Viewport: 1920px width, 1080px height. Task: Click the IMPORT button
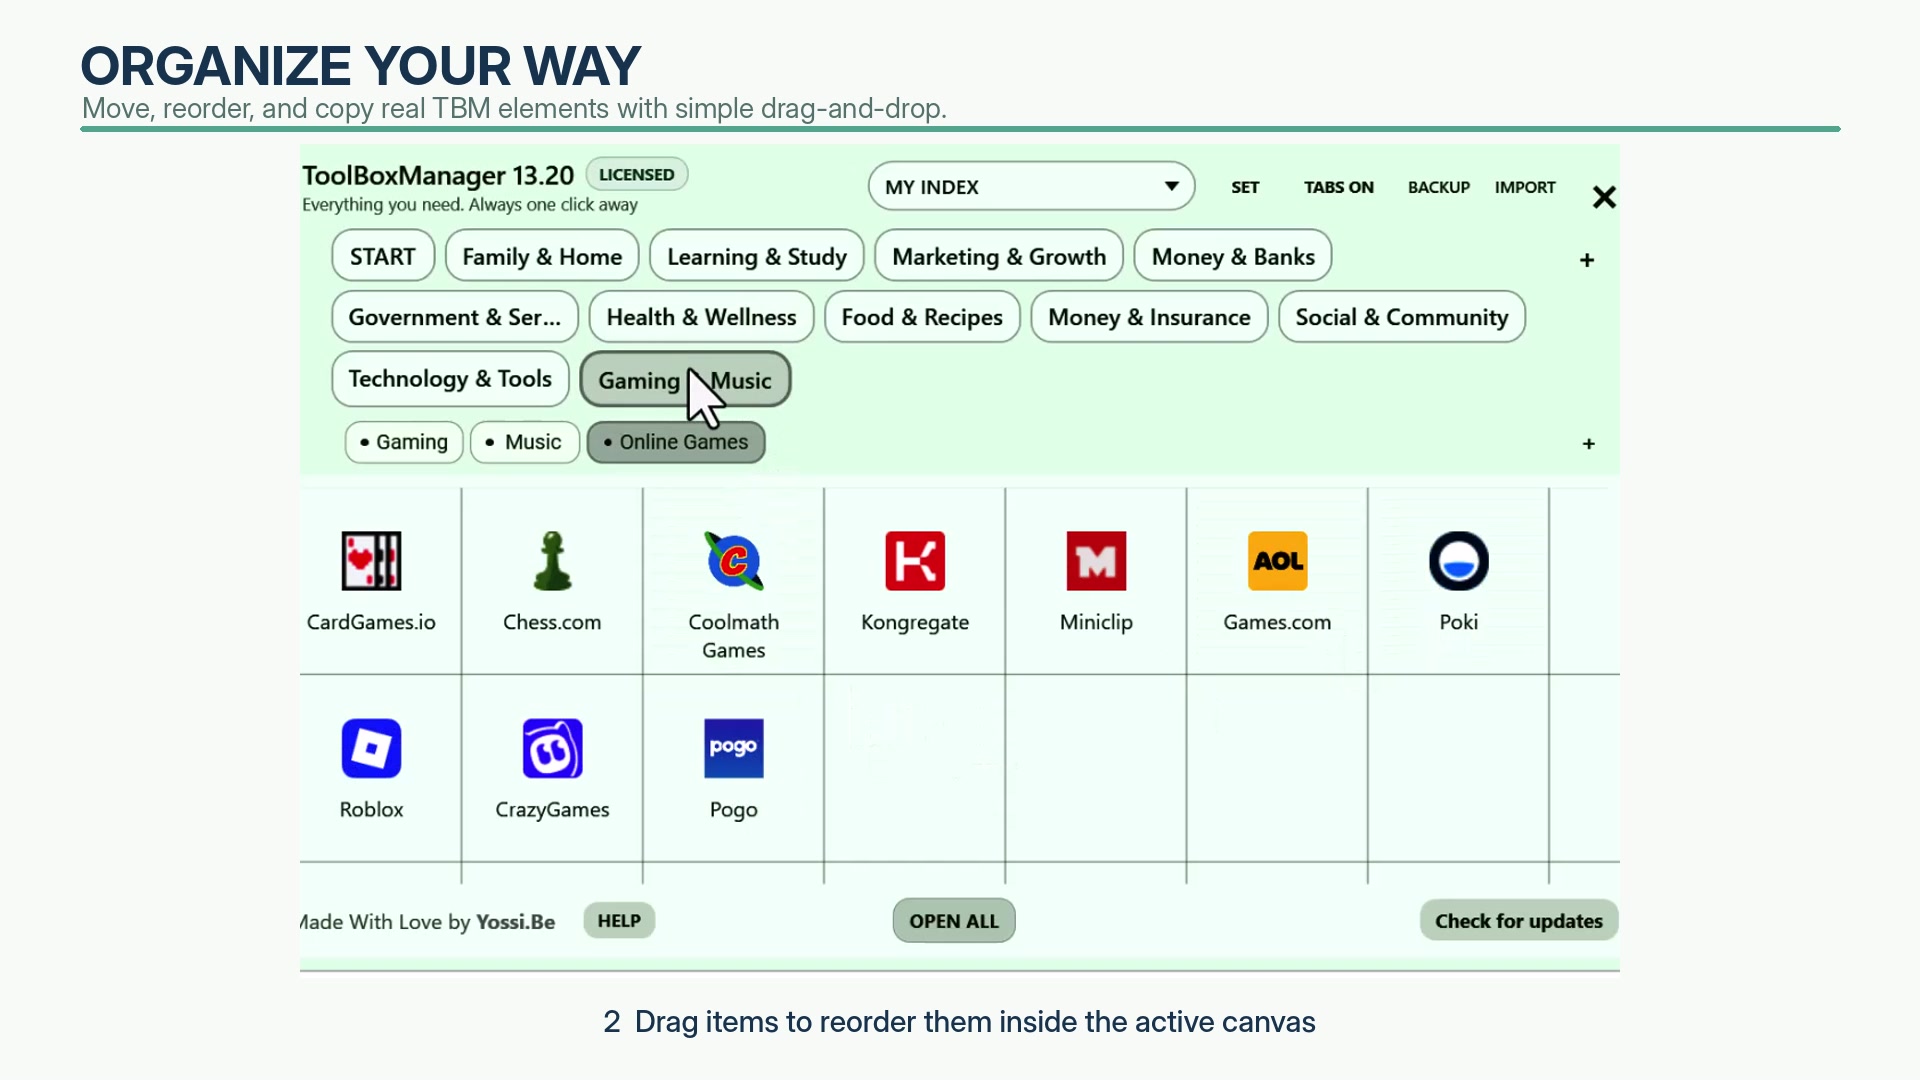click(x=1525, y=187)
